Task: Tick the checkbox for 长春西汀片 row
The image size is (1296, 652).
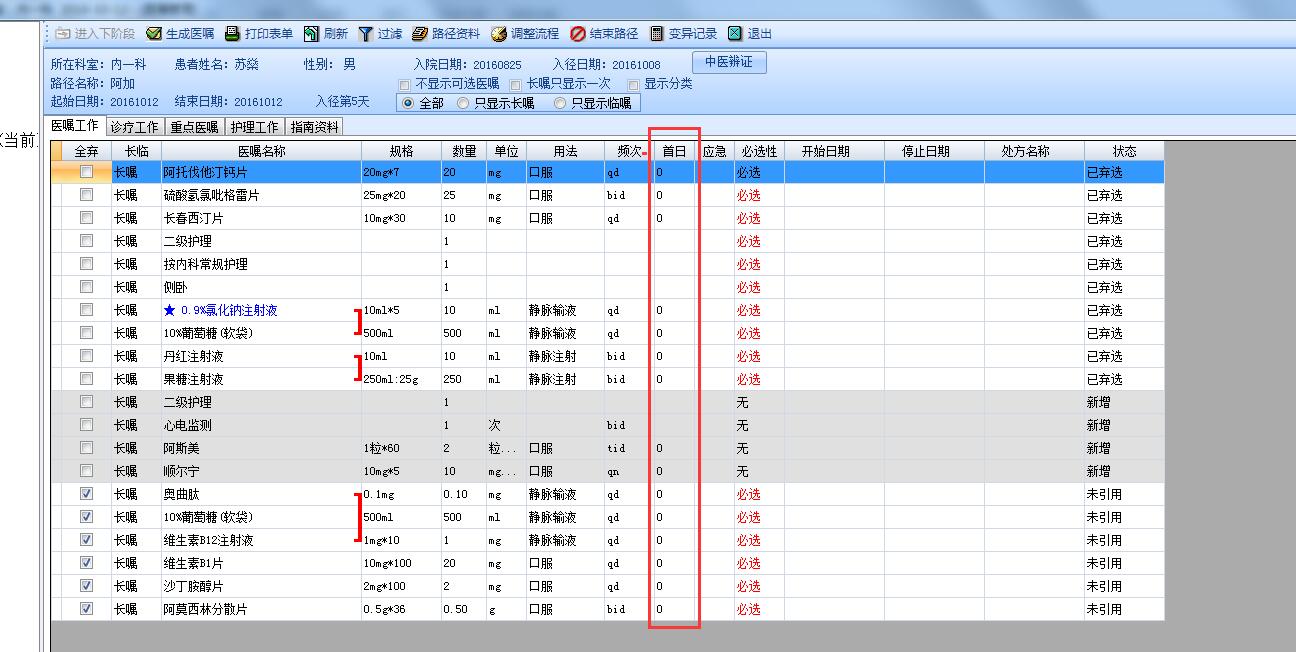Action: tap(86, 218)
